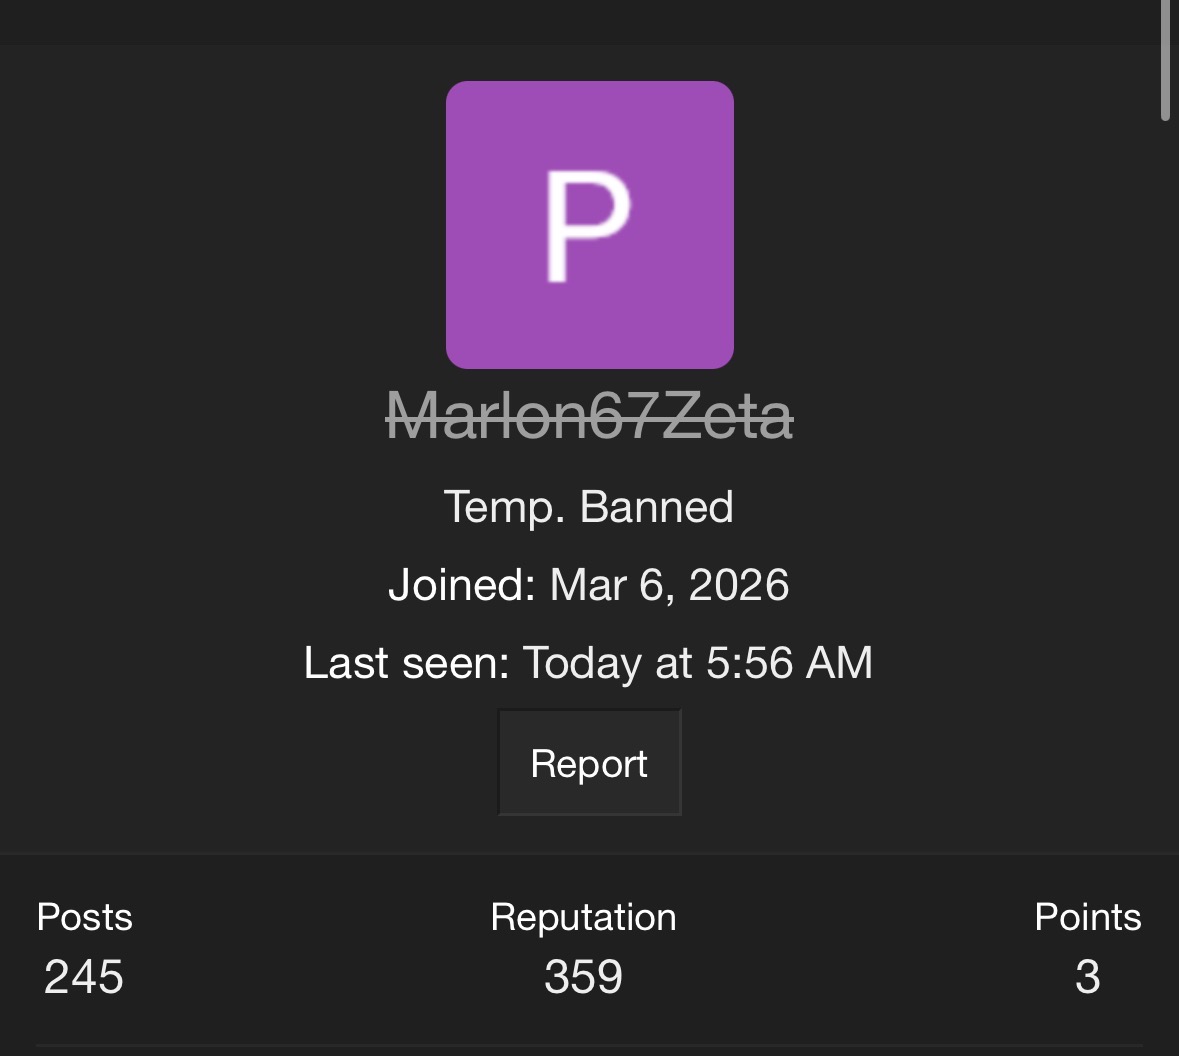Click the year 2026 in join date
The image size is (1179, 1056).
738,585
